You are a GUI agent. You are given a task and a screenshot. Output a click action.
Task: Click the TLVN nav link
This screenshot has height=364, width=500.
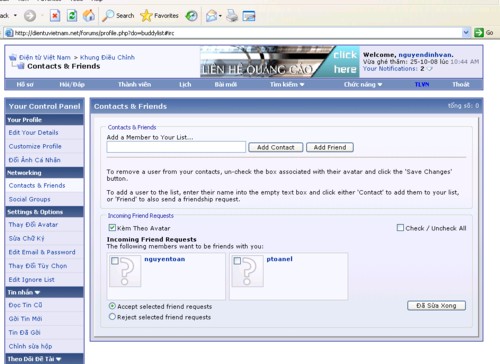(x=422, y=85)
